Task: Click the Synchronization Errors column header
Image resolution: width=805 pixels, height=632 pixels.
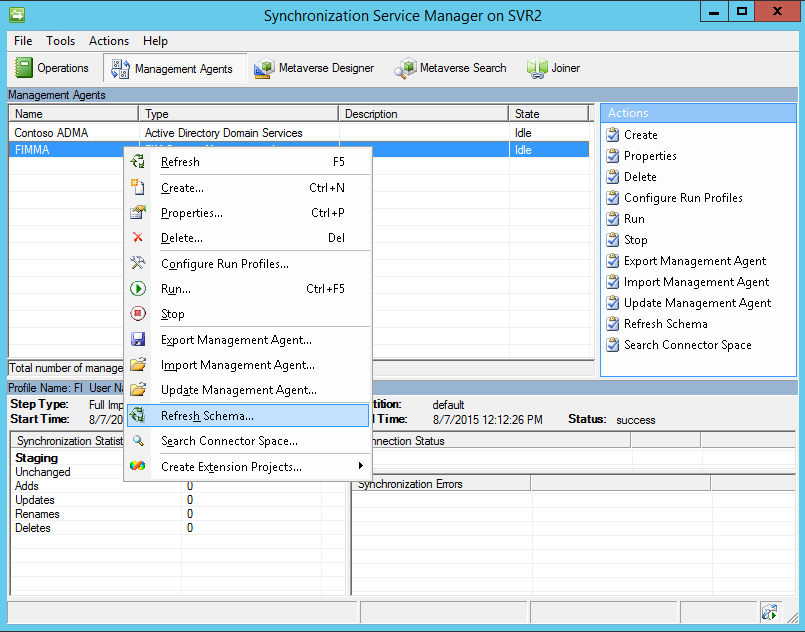Action: coord(442,484)
